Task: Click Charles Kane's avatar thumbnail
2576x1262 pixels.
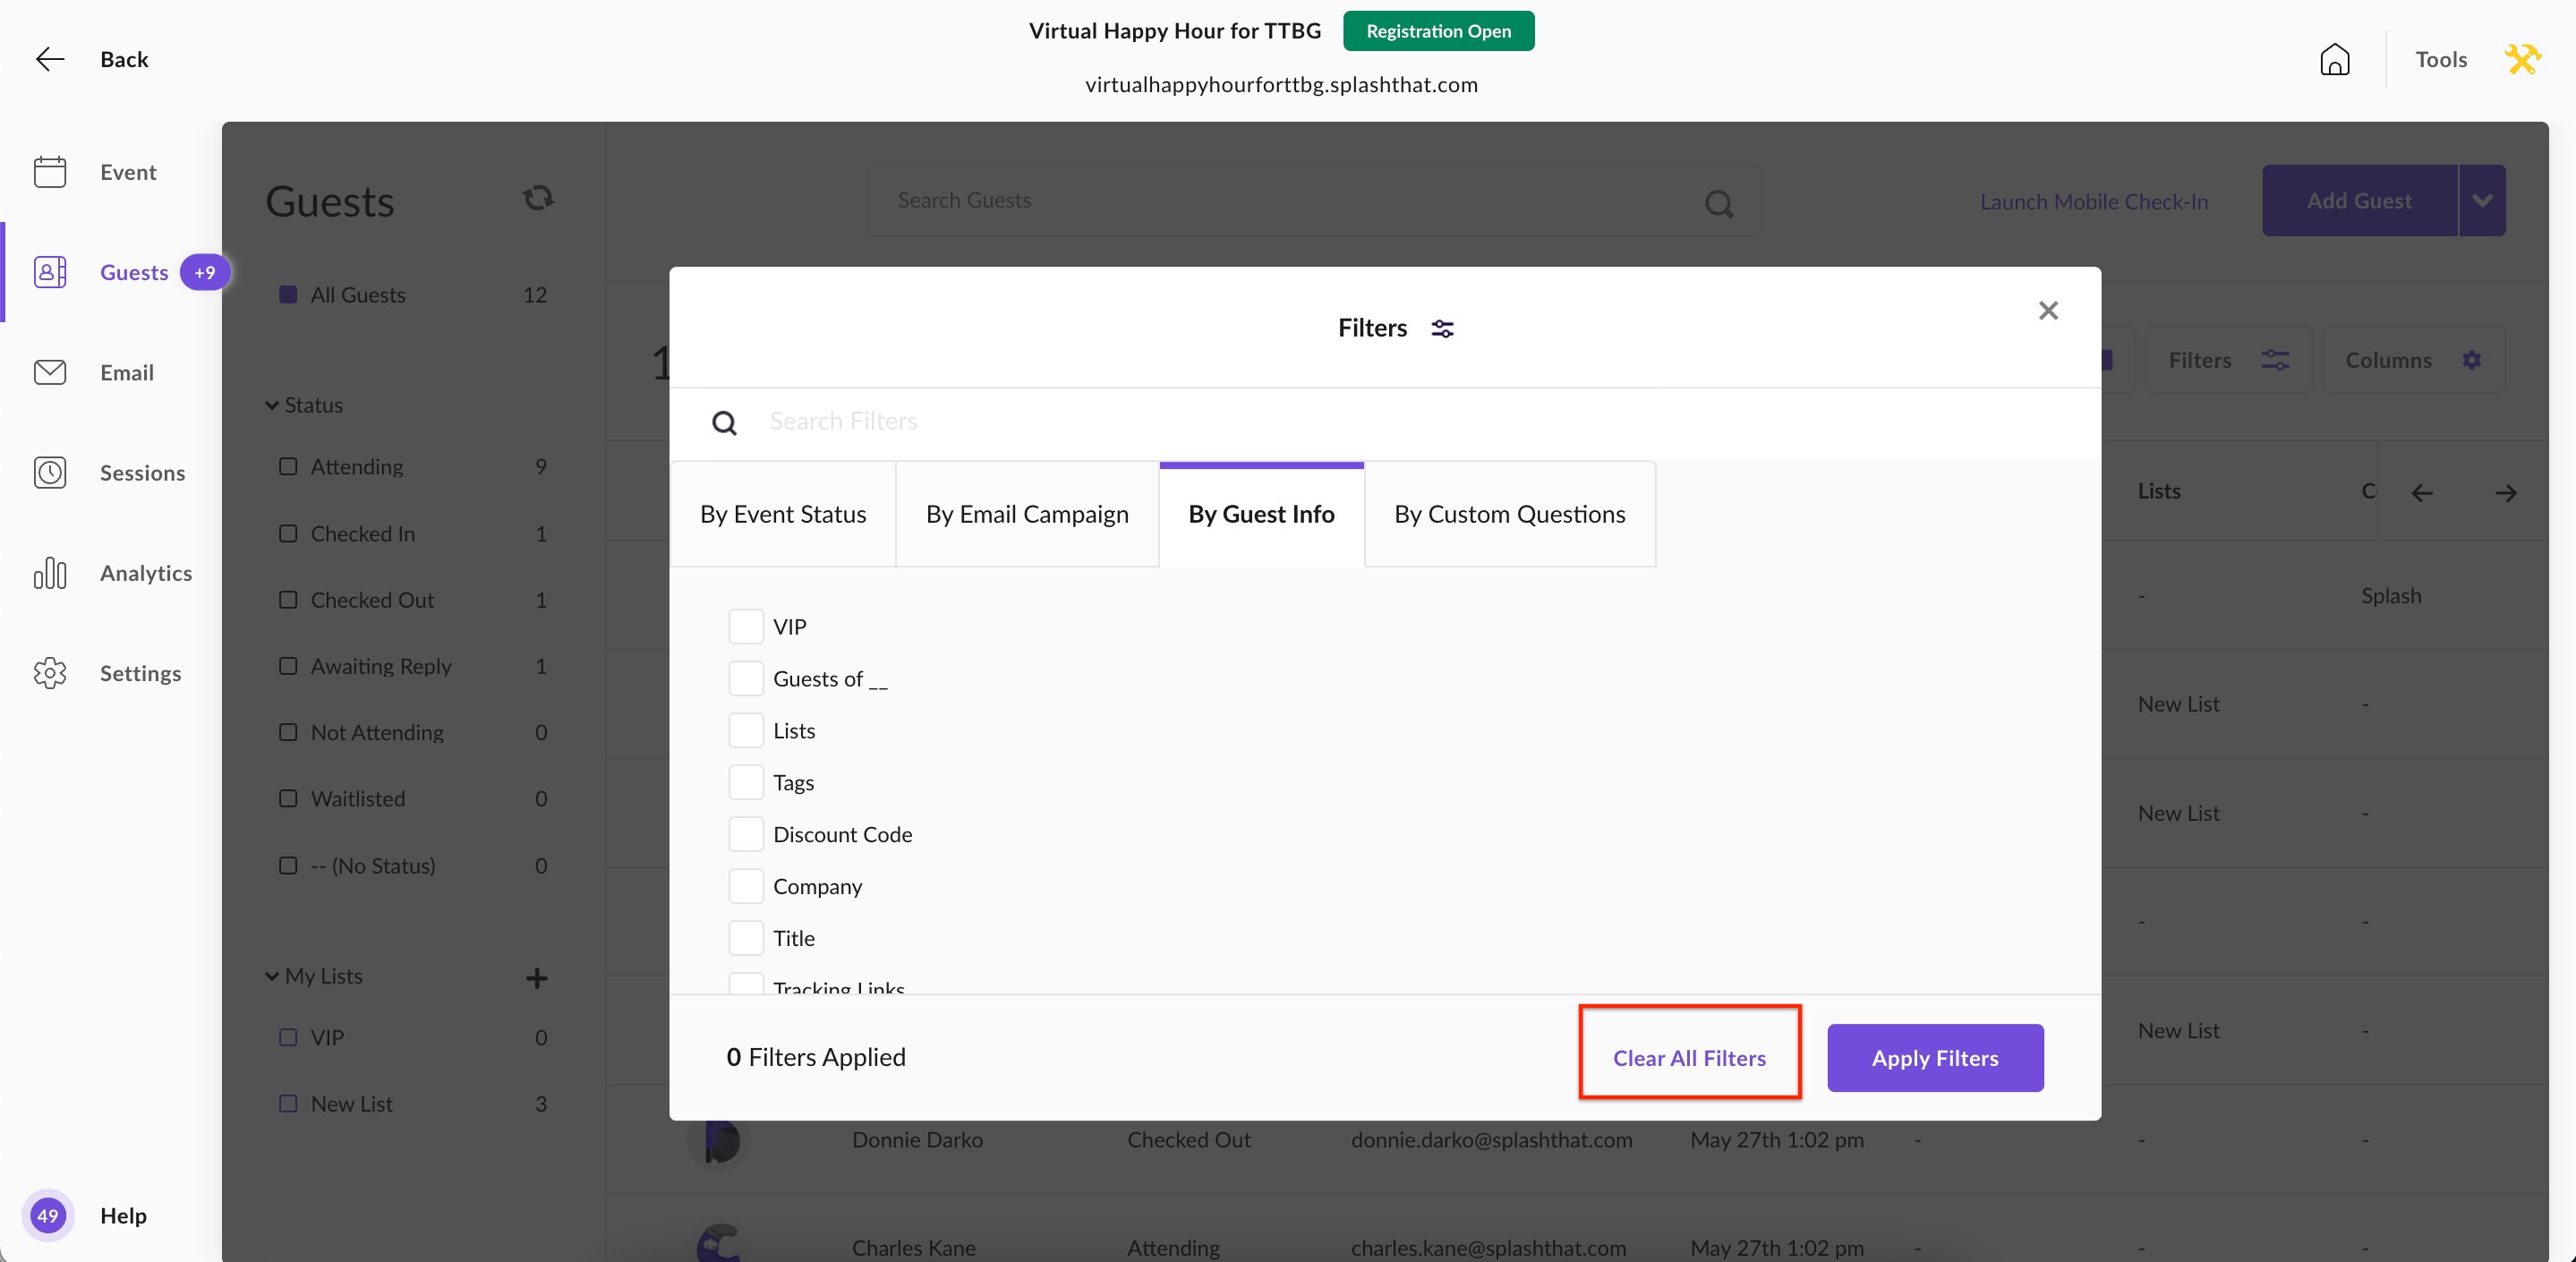Action: tap(718, 1243)
